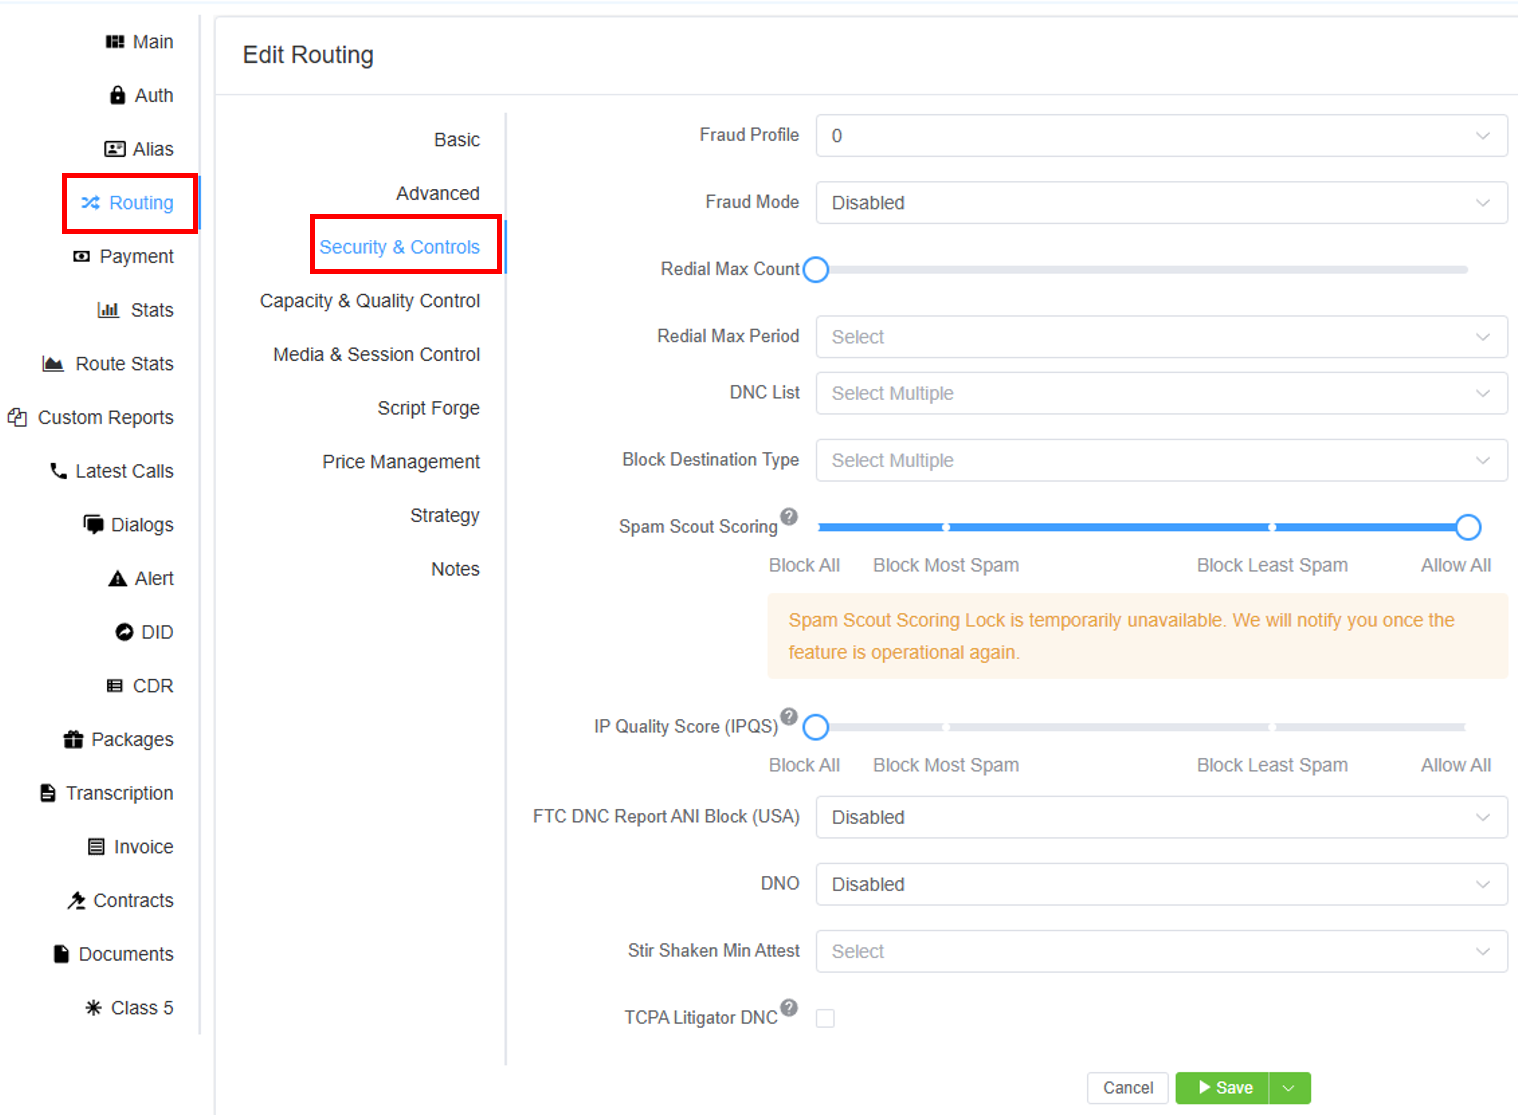The width and height of the screenshot is (1518, 1115).
Task: Click the TCPA Litigator DNC help icon
Action: pos(789,1007)
